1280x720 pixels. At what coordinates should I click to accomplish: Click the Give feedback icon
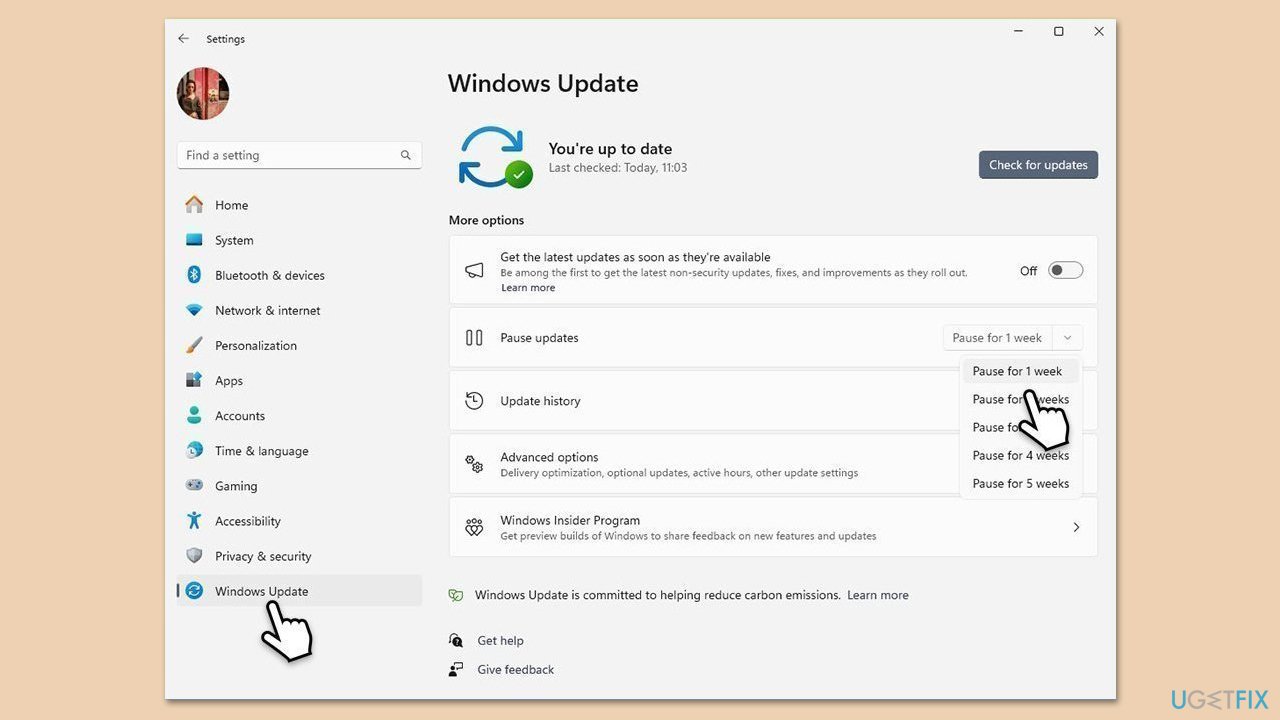(x=456, y=670)
